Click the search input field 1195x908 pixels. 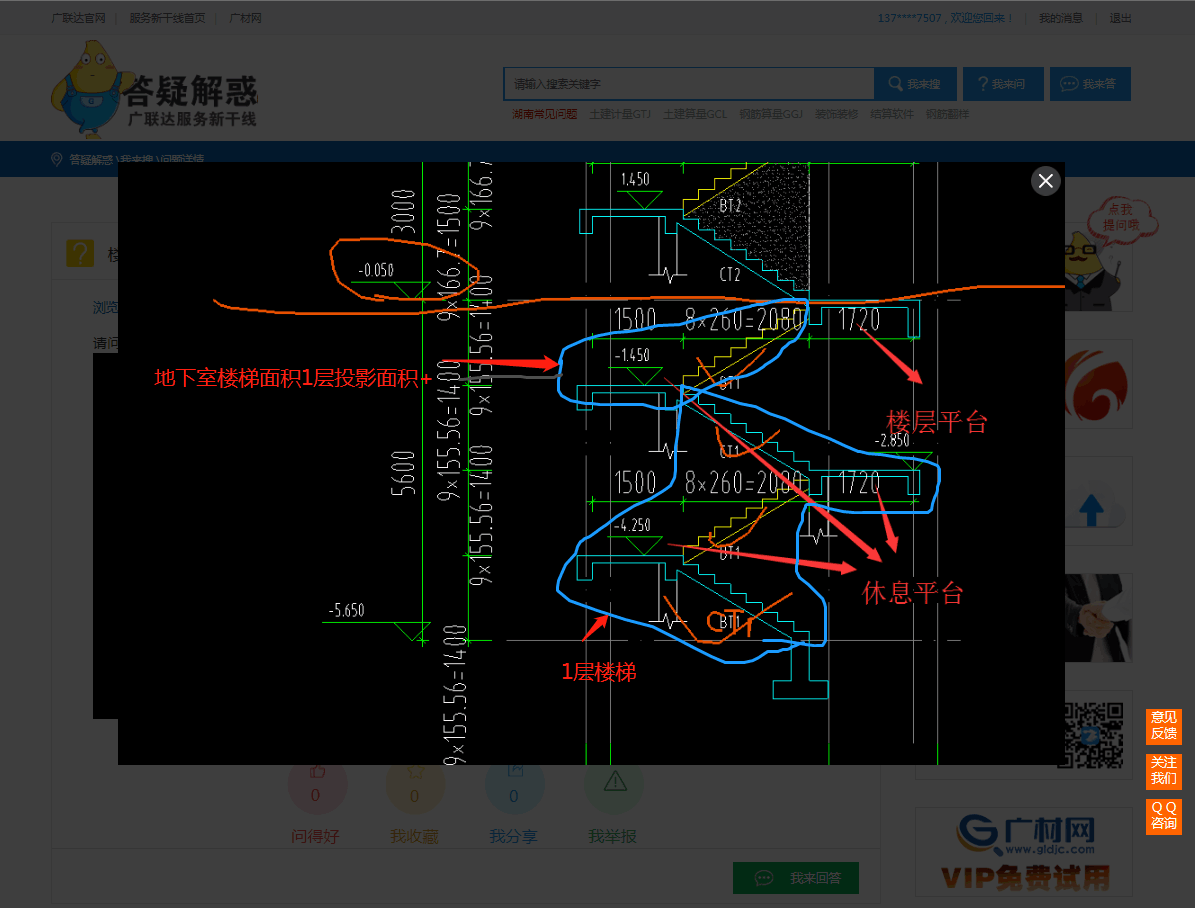[x=688, y=84]
